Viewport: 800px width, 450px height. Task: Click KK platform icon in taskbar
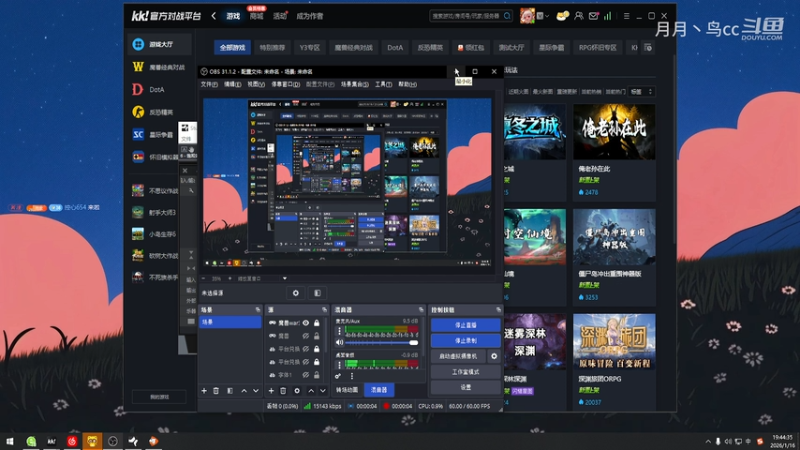tap(52, 441)
